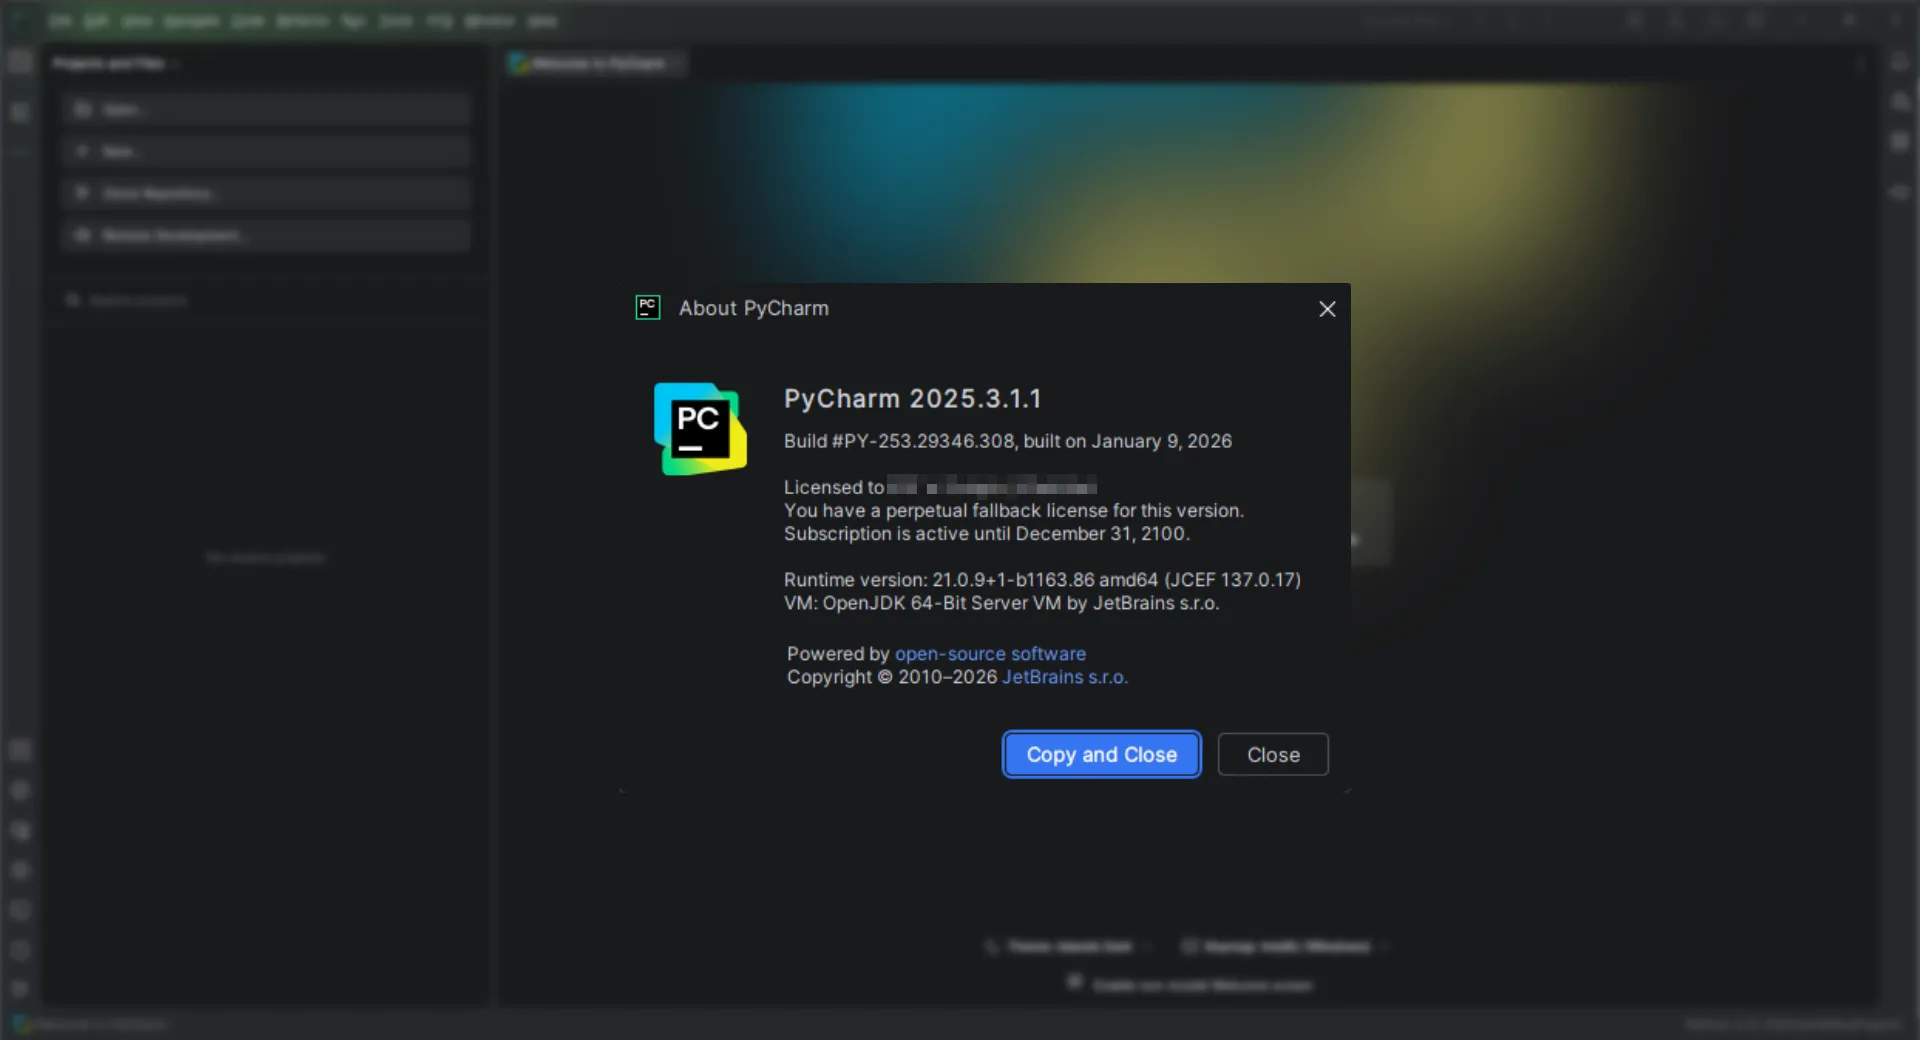Screen dimensions: 1920x1040
Task: Open the open-source software link
Action: [x=990, y=654]
